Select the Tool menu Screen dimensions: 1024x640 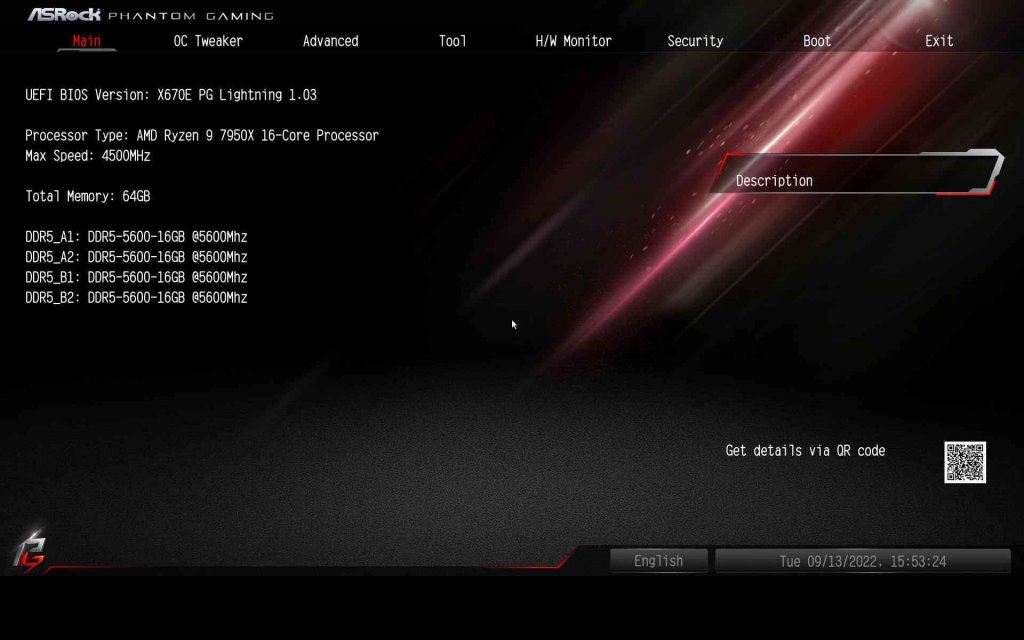(452, 41)
